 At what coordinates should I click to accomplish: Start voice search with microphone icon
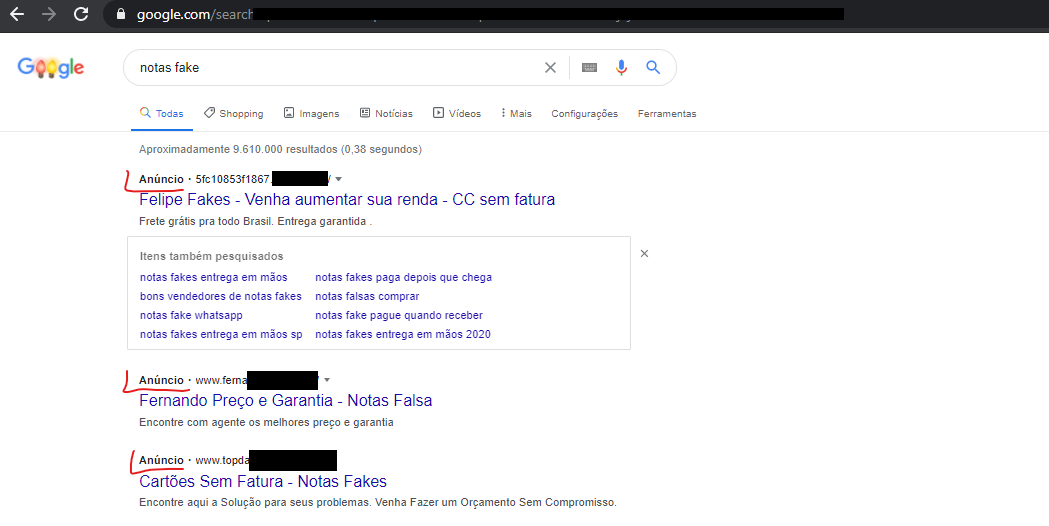click(622, 68)
